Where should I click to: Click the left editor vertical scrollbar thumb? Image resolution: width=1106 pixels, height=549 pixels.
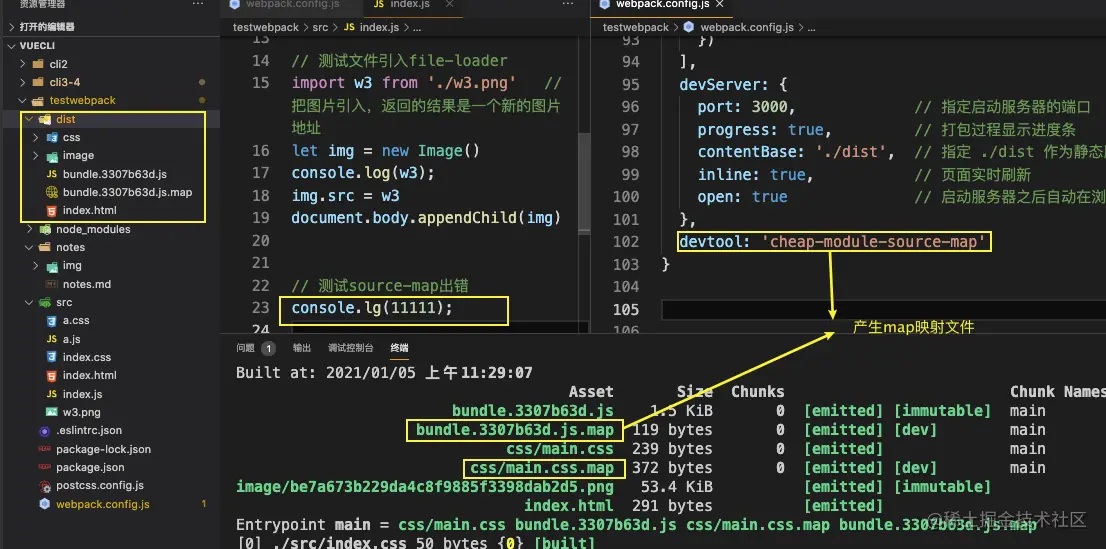point(583,182)
